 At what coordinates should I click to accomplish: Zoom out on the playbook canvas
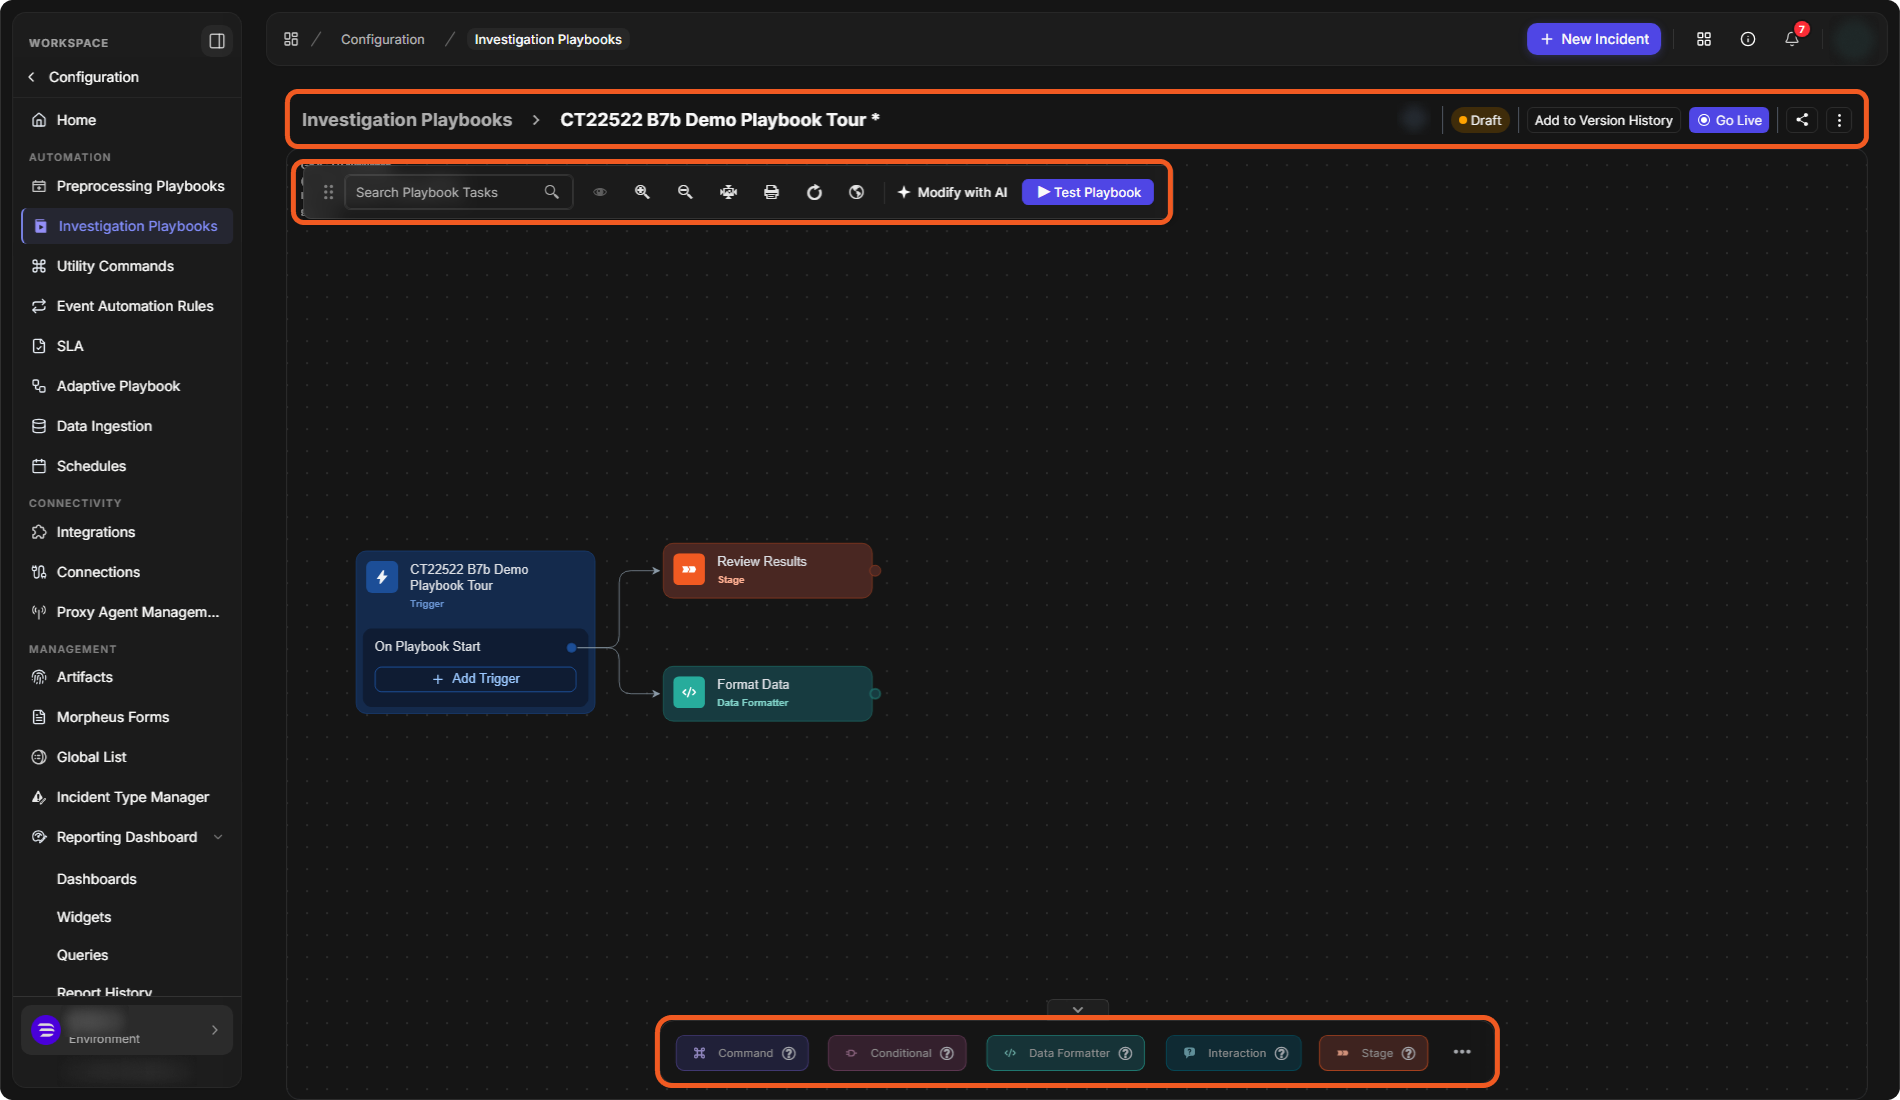coord(685,192)
